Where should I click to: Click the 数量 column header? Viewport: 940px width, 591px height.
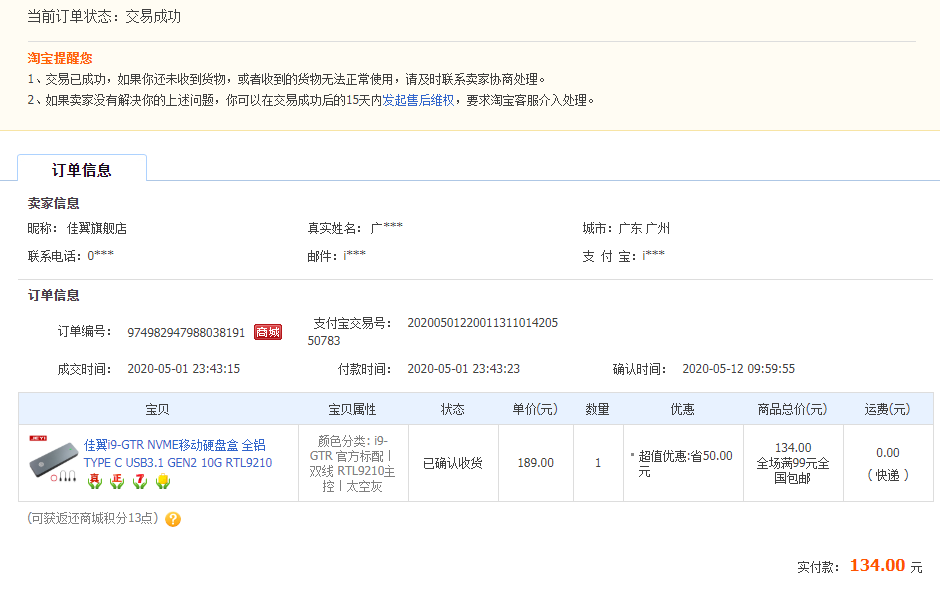coord(598,409)
